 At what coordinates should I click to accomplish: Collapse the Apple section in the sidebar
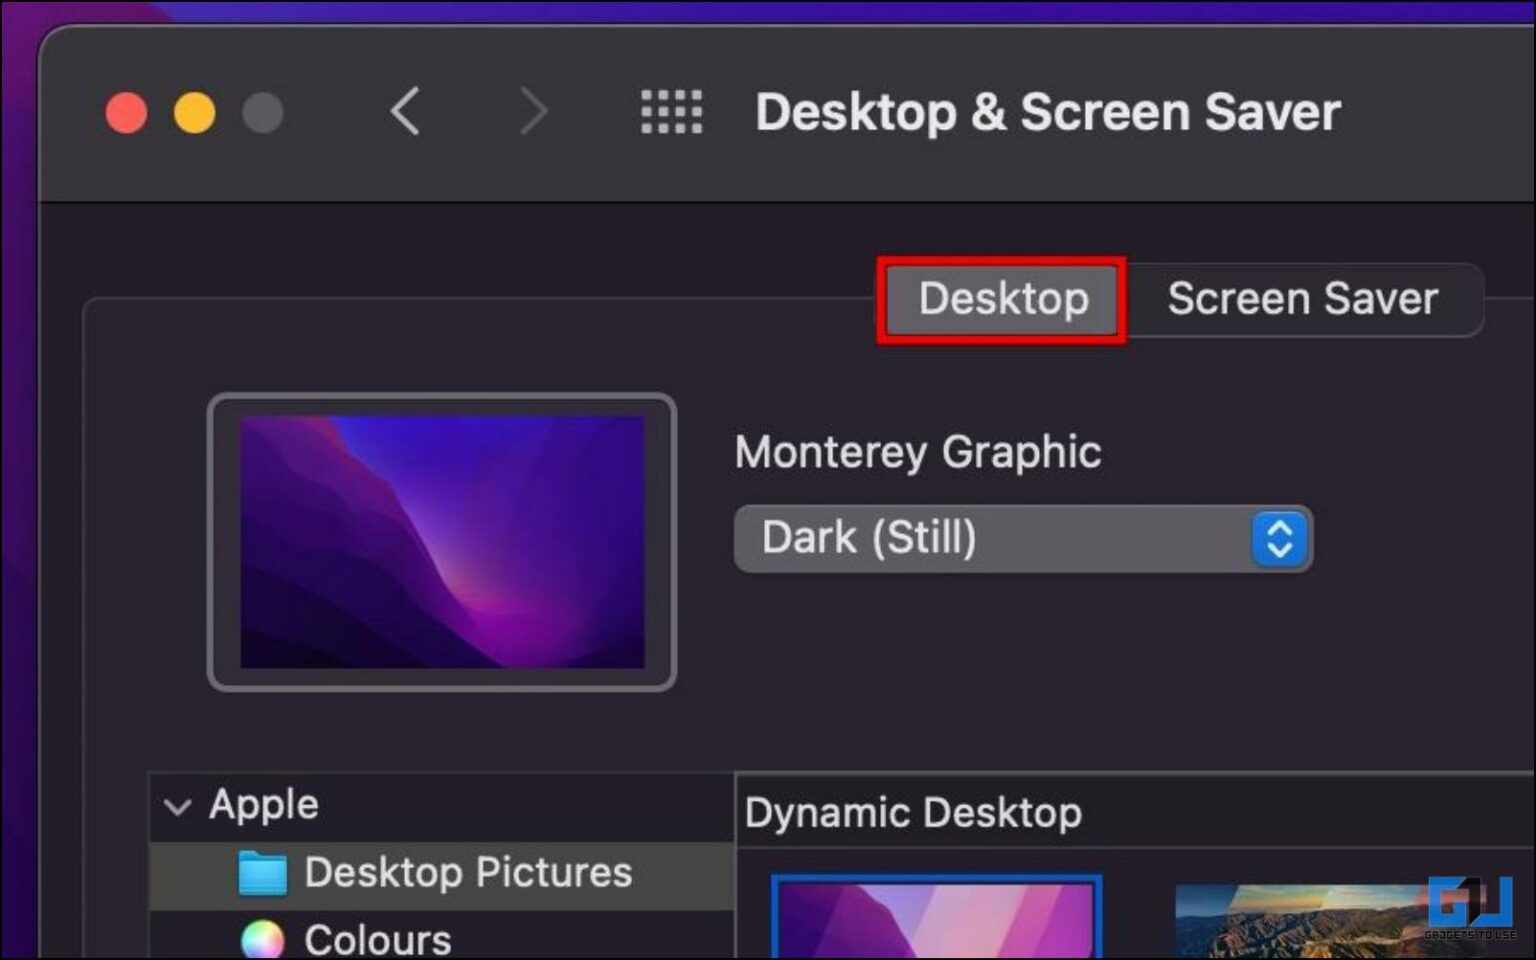click(x=178, y=806)
